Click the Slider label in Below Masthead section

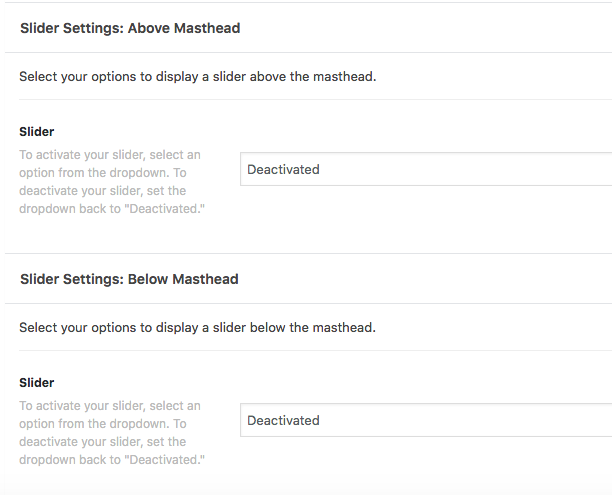pos(37,383)
